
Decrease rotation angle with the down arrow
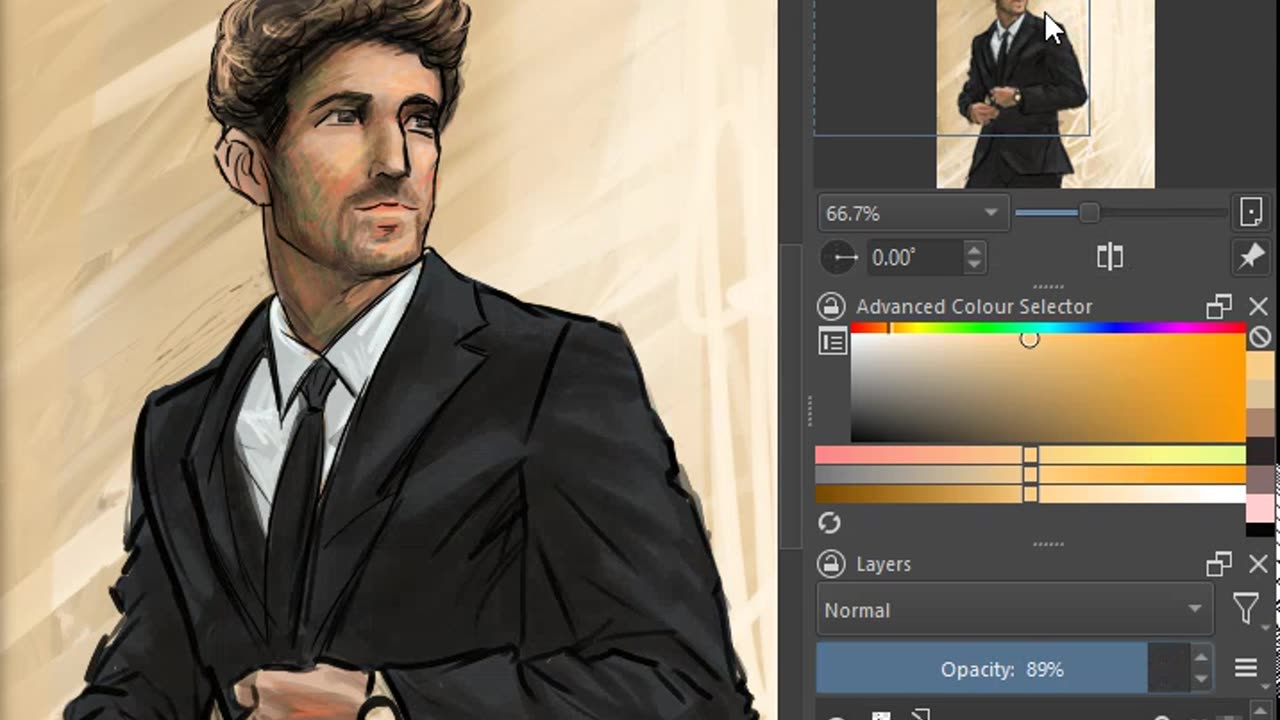click(974, 267)
